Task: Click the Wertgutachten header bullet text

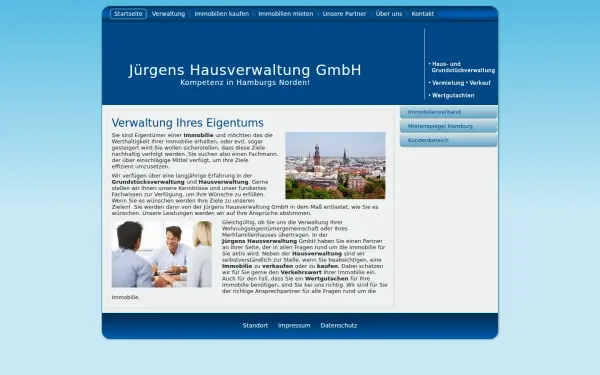Action: pyautogui.click(x=452, y=96)
